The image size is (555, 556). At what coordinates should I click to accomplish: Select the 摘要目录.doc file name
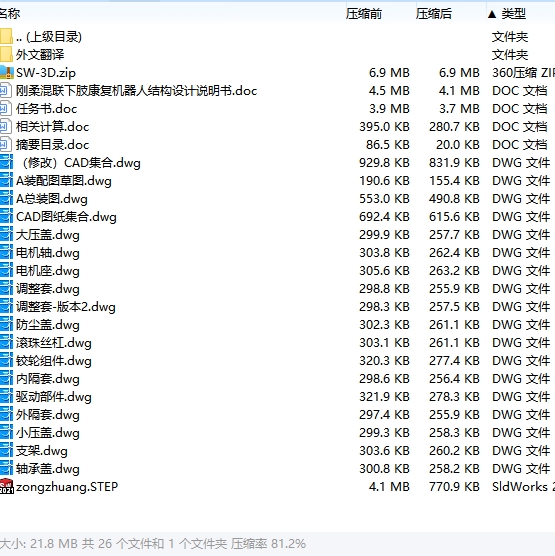tap(52, 145)
